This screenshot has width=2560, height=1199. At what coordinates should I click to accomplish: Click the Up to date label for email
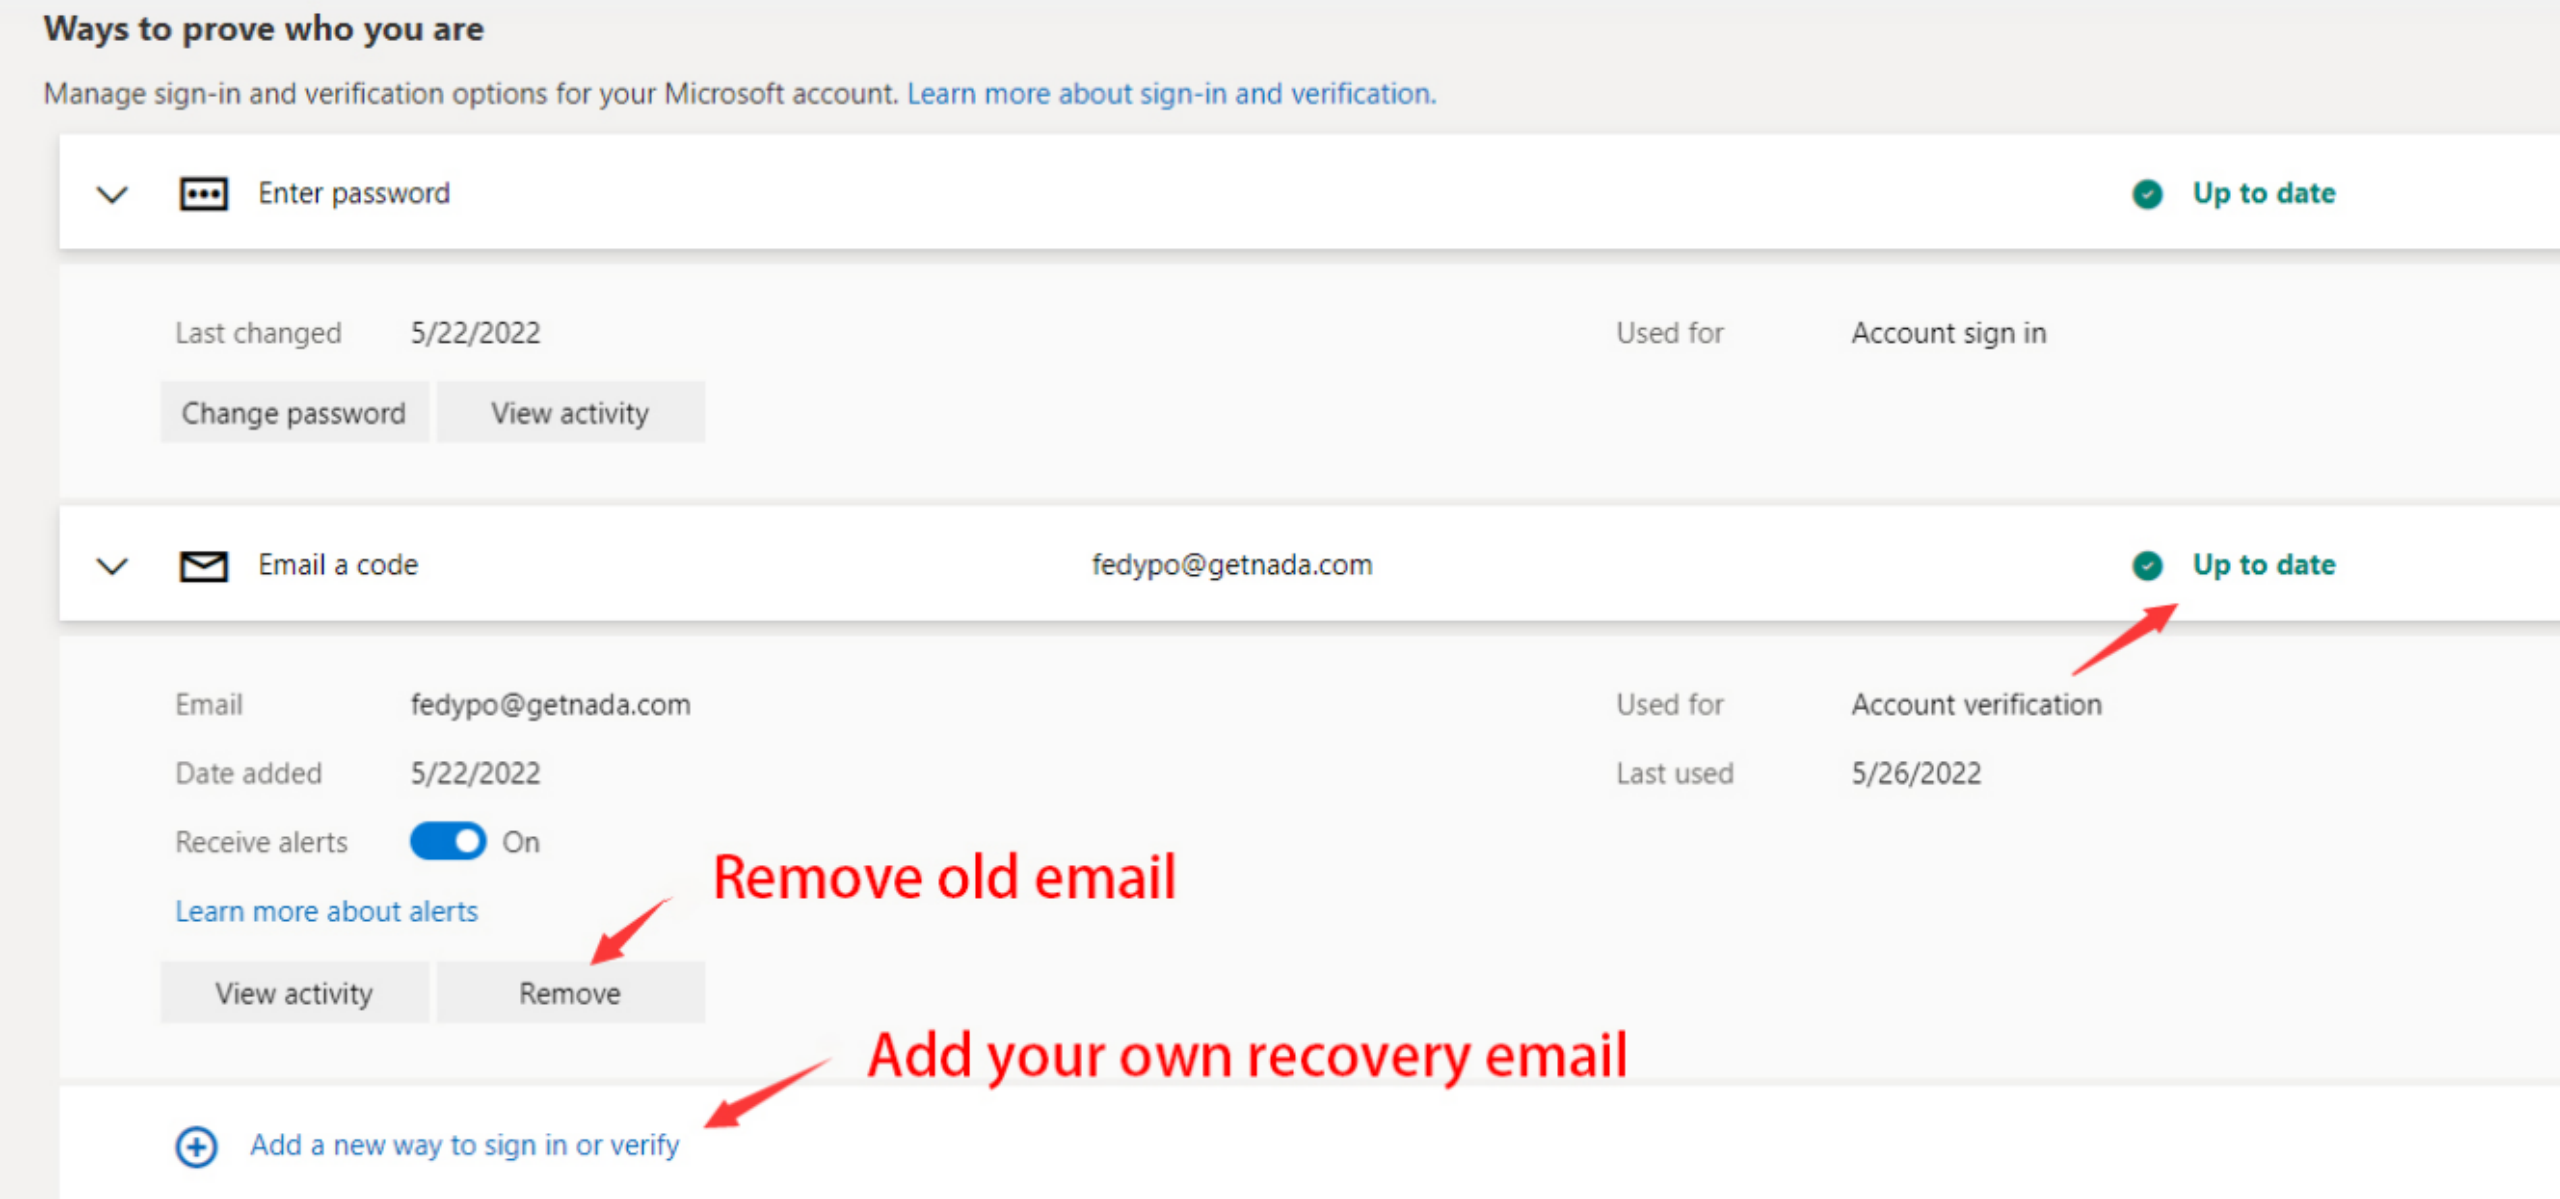(2264, 565)
